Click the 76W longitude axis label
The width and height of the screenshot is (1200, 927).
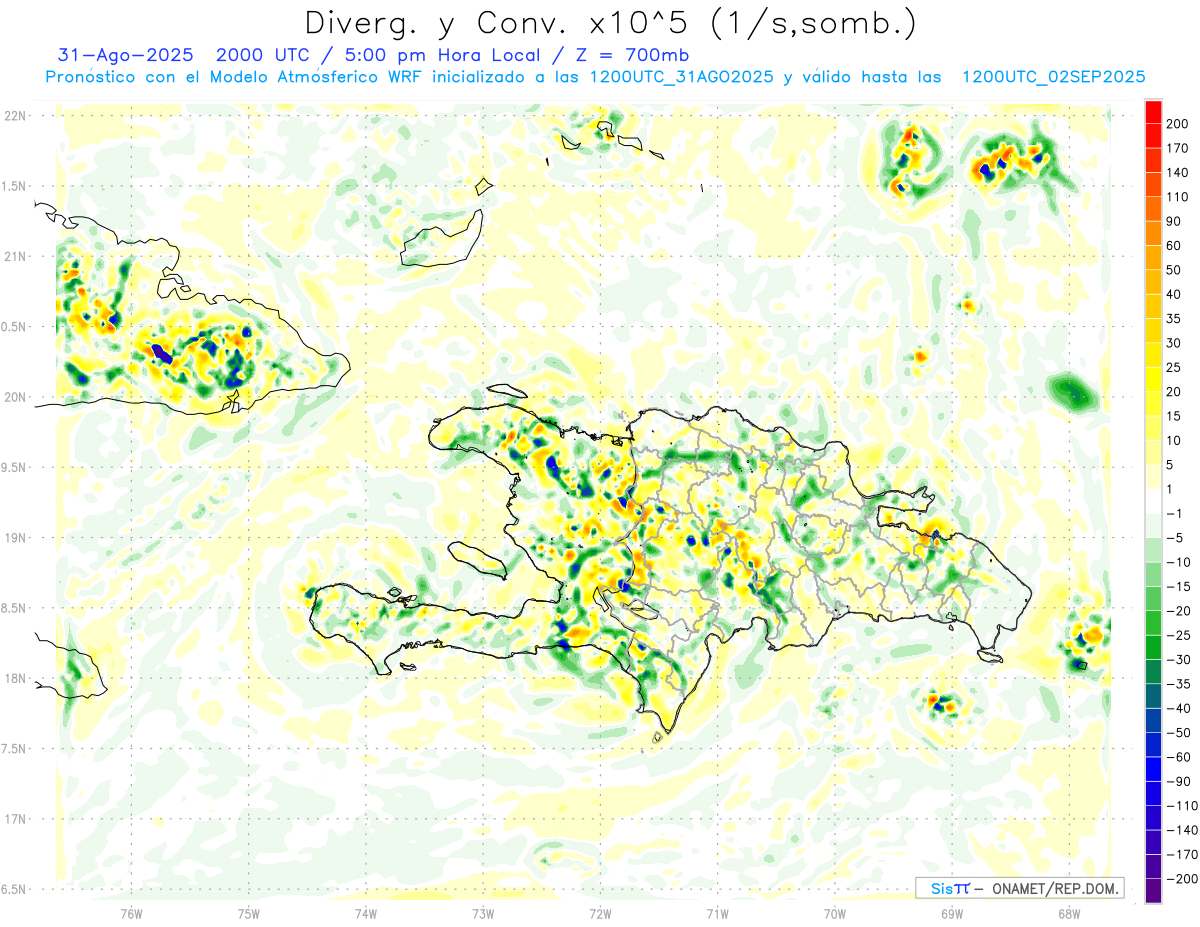(131, 913)
